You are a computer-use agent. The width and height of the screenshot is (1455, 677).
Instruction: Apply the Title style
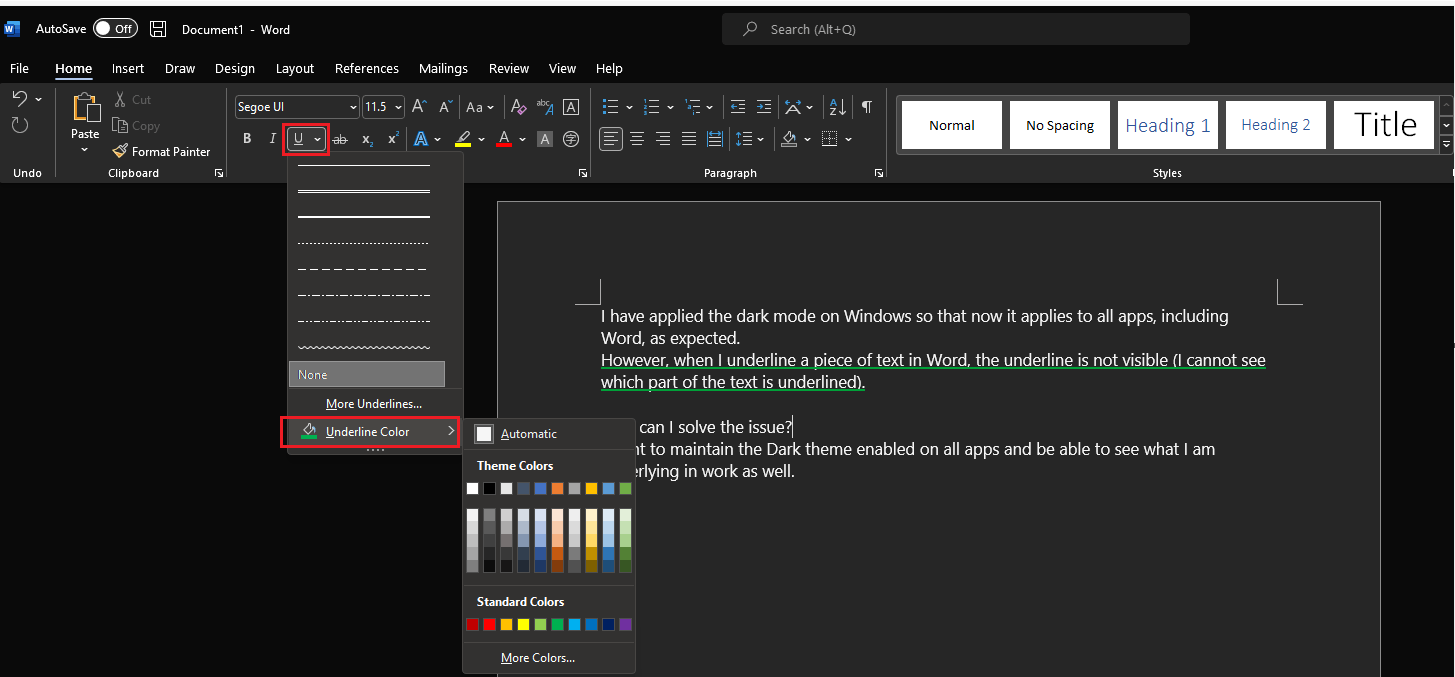[x=1385, y=125]
